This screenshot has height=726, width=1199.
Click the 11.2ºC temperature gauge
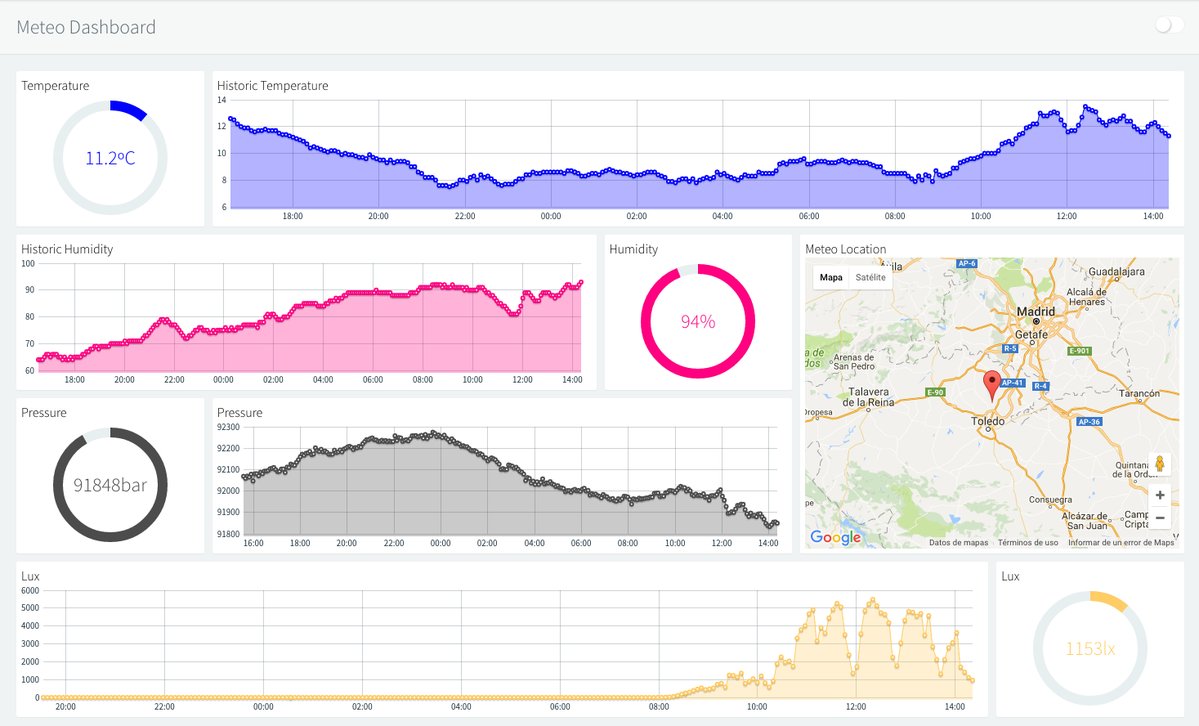click(110, 158)
